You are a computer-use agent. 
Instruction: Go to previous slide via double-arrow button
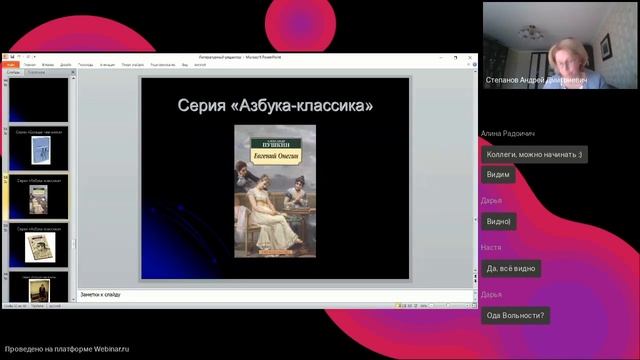(475, 276)
